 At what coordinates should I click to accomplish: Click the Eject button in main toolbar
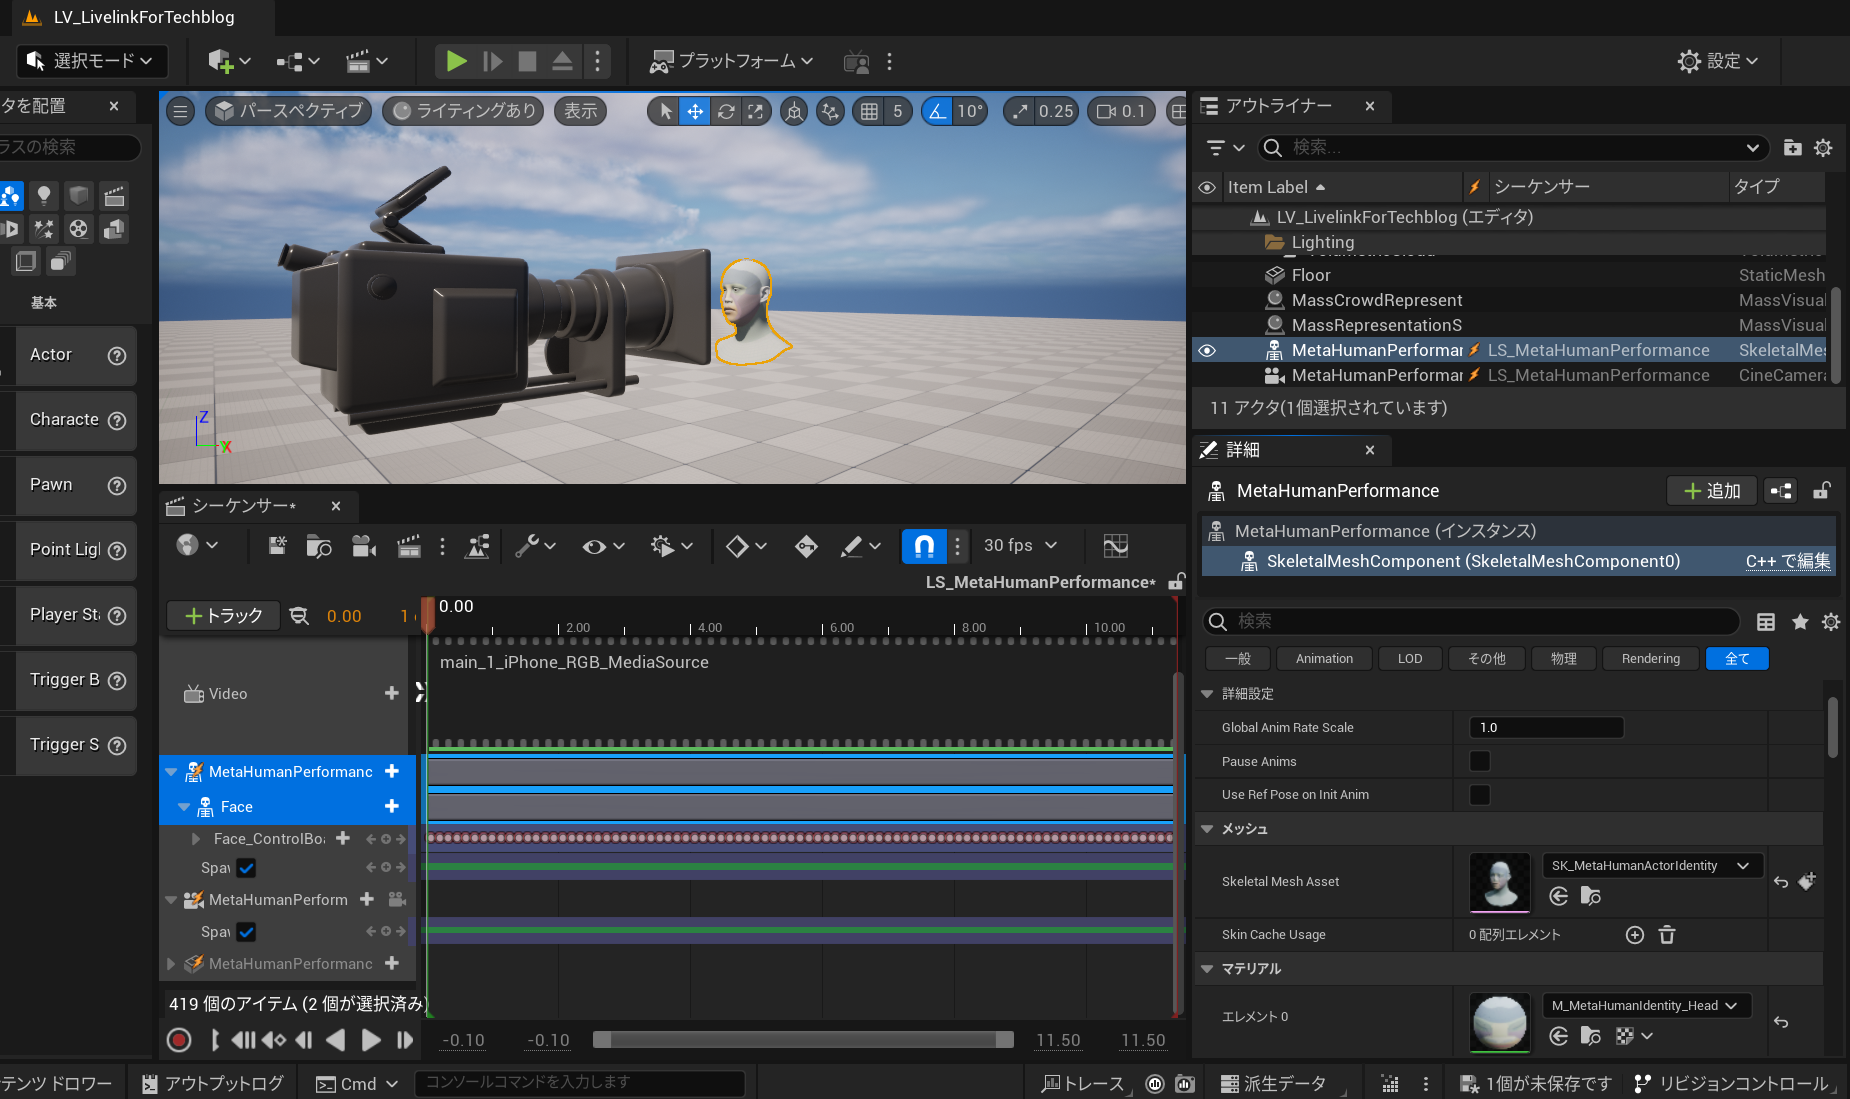click(562, 61)
